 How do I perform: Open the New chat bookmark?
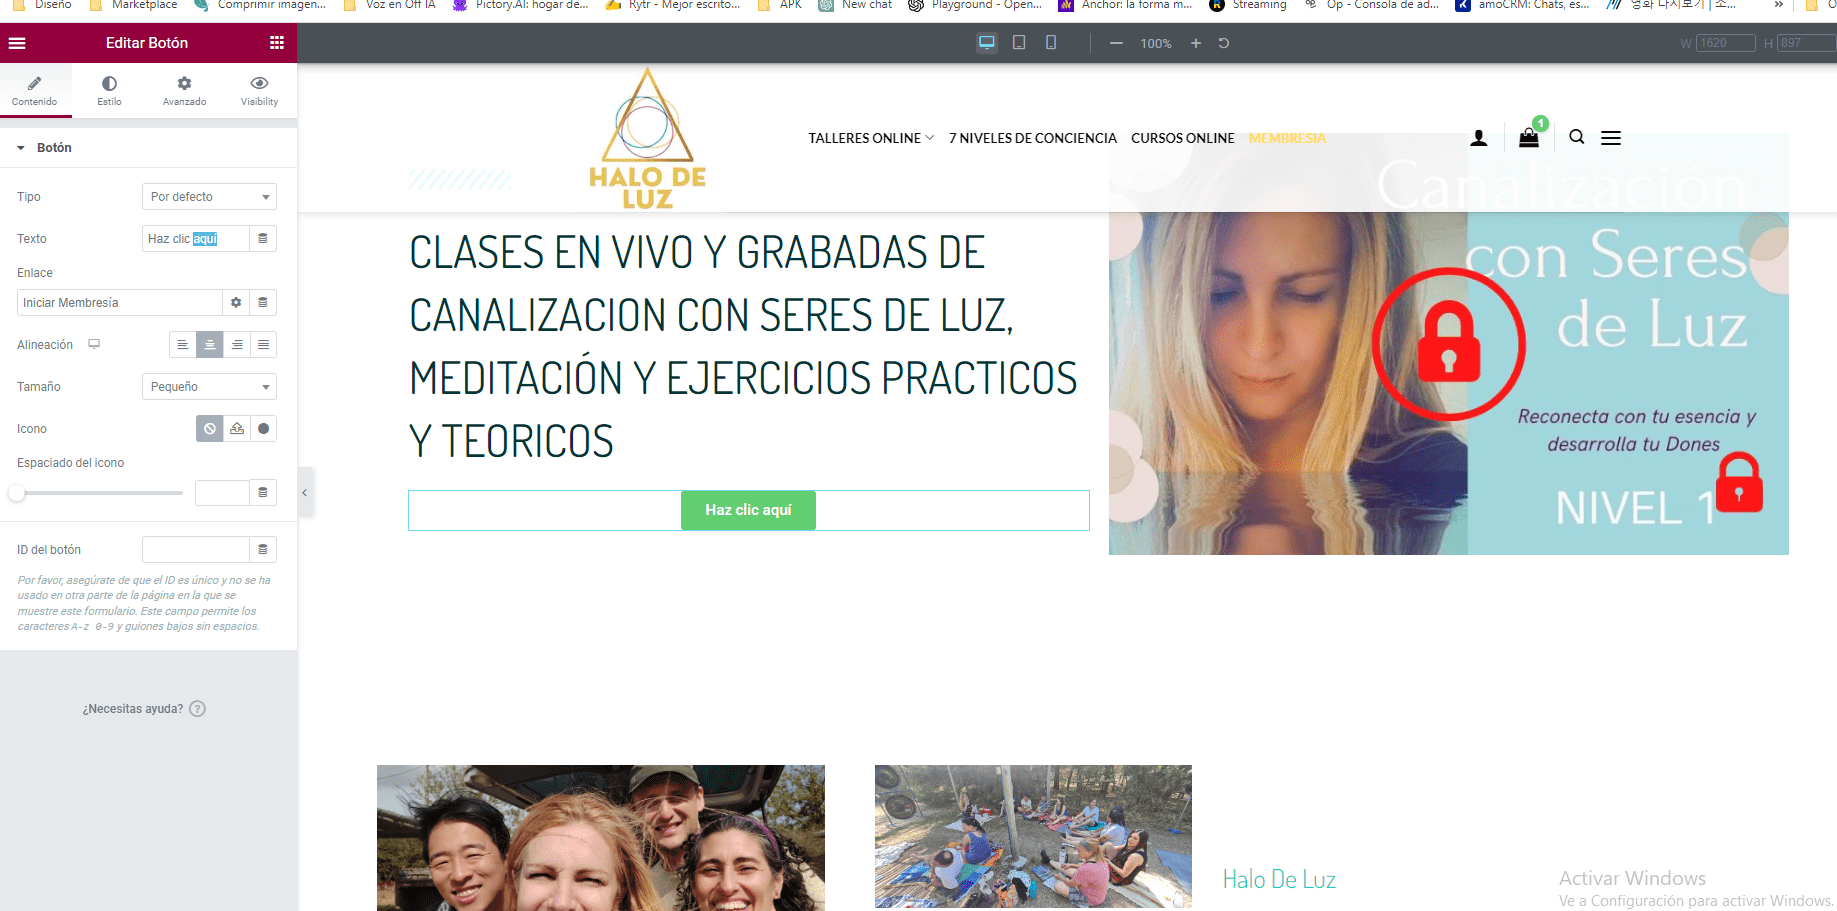click(x=855, y=5)
